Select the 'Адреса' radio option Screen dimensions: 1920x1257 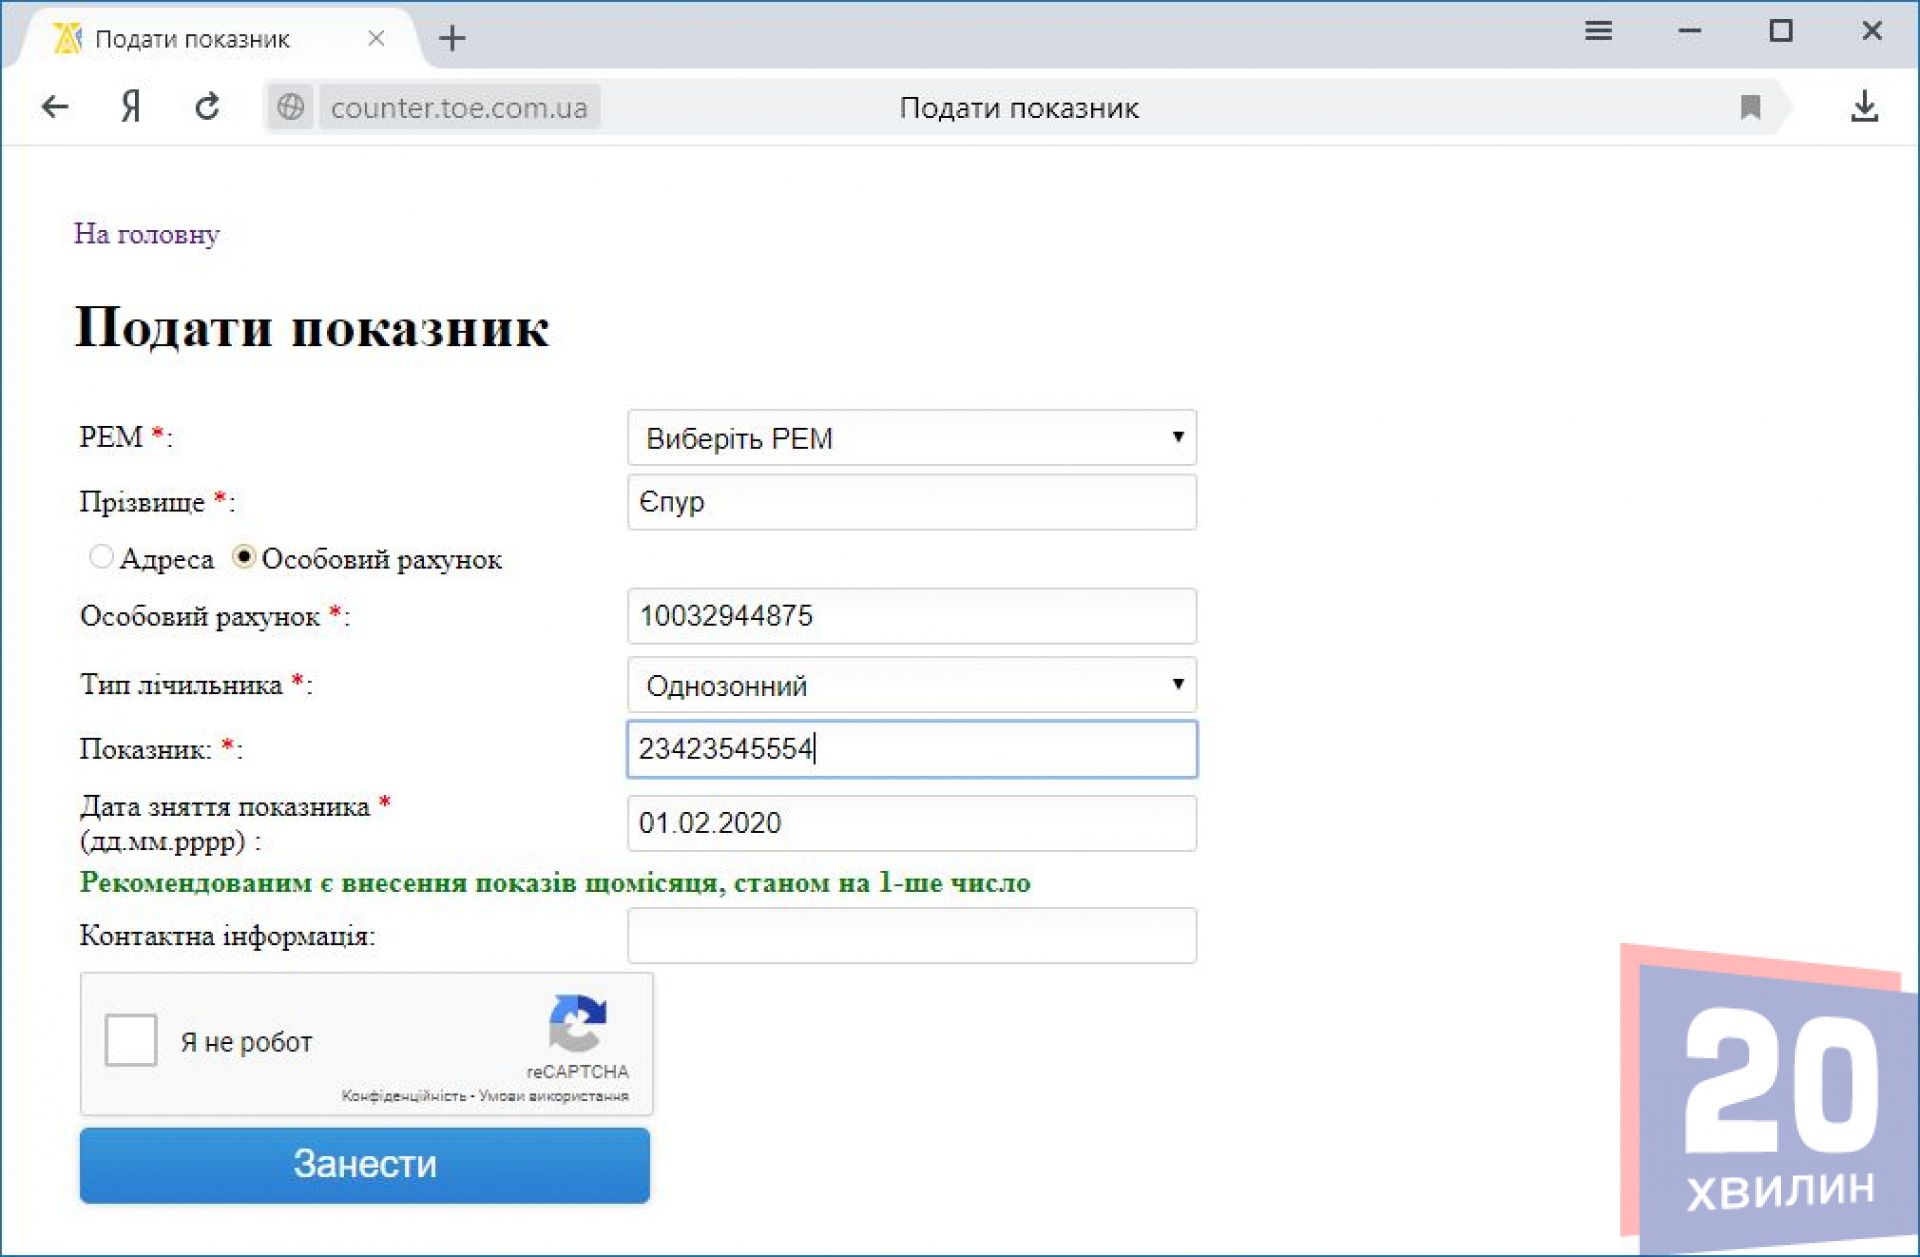coord(101,557)
